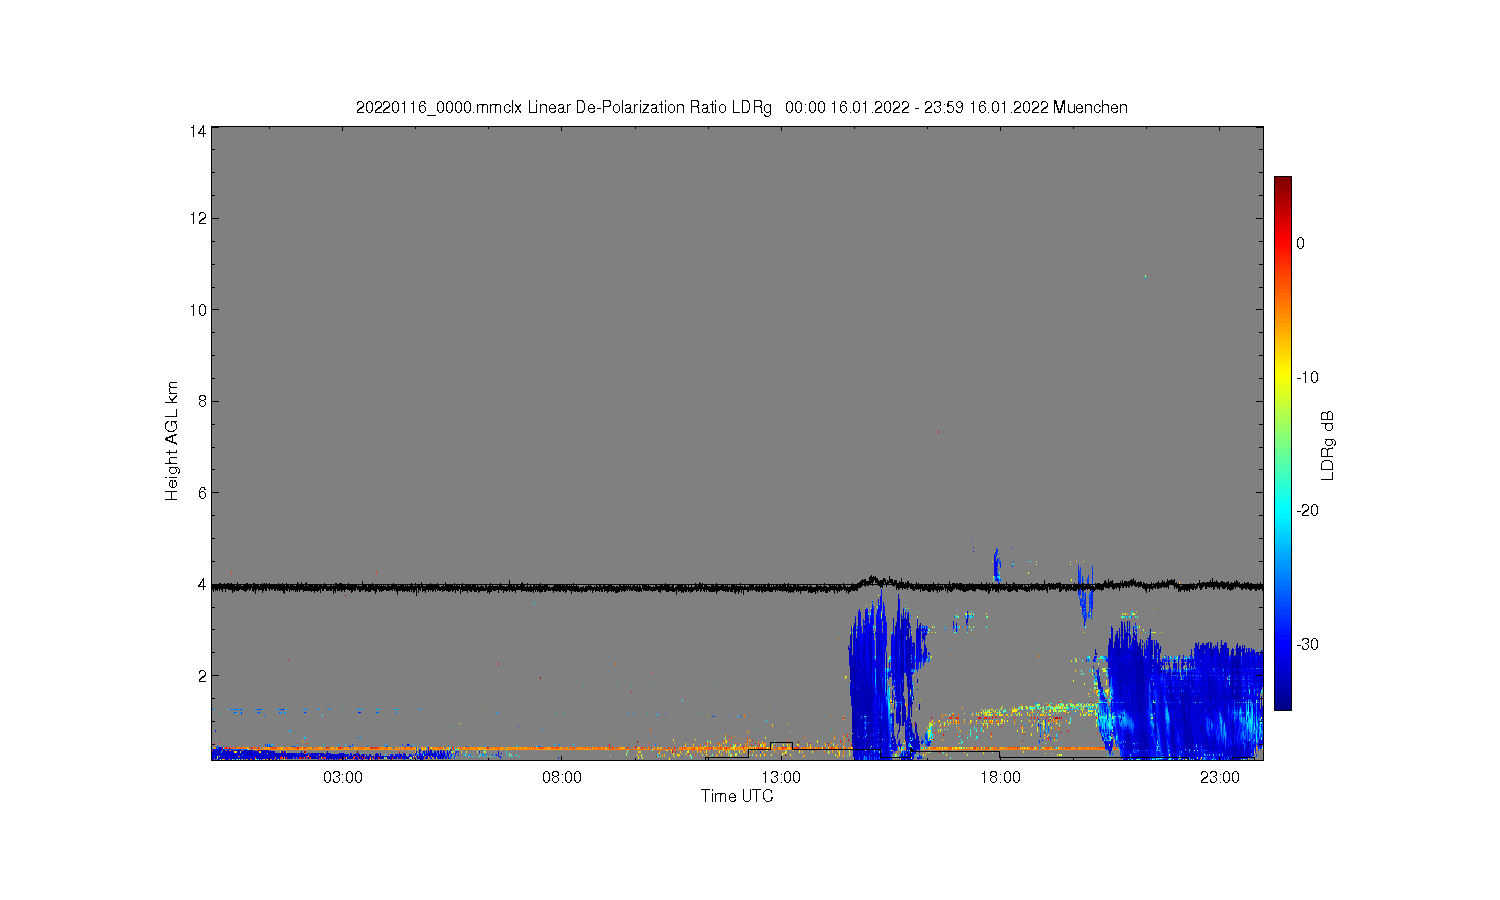
Task: Click the colorbar -20 dB label
Action: (1307, 510)
